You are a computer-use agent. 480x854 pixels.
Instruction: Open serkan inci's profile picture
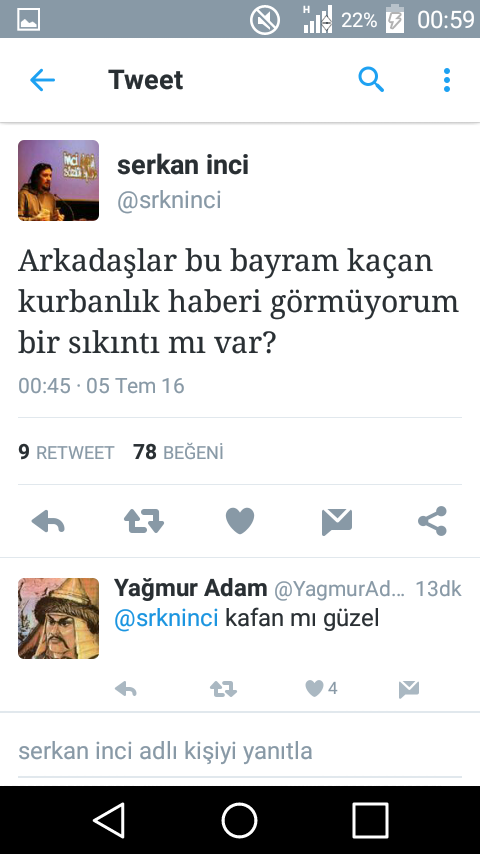(x=58, y=180)
